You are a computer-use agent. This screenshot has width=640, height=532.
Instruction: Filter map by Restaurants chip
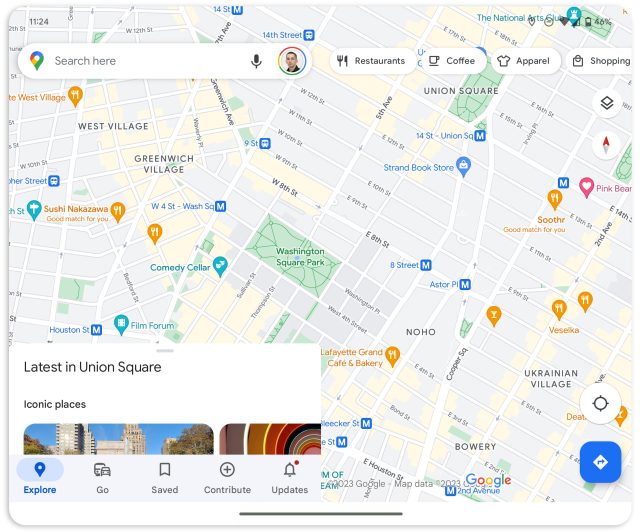click(371, 61)
